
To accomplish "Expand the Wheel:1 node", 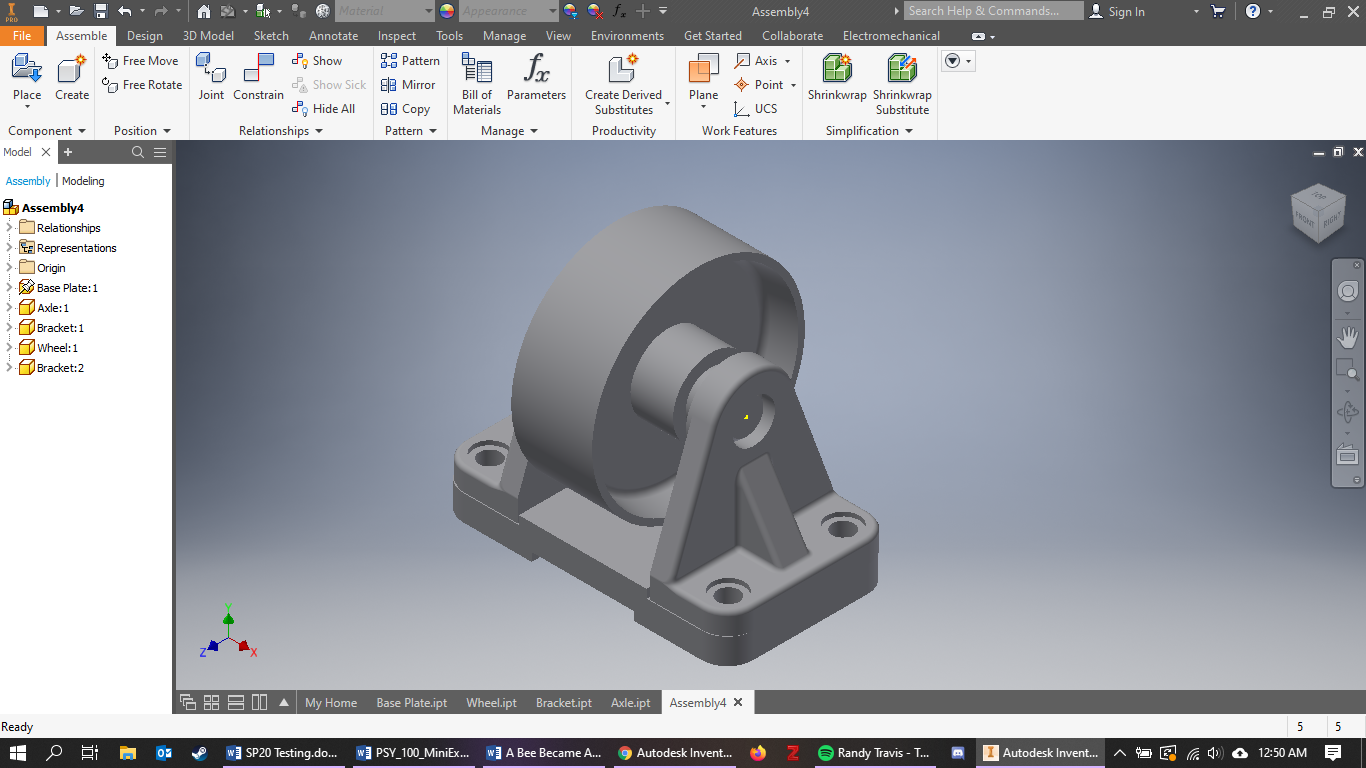I will click(x=9, y=348).
